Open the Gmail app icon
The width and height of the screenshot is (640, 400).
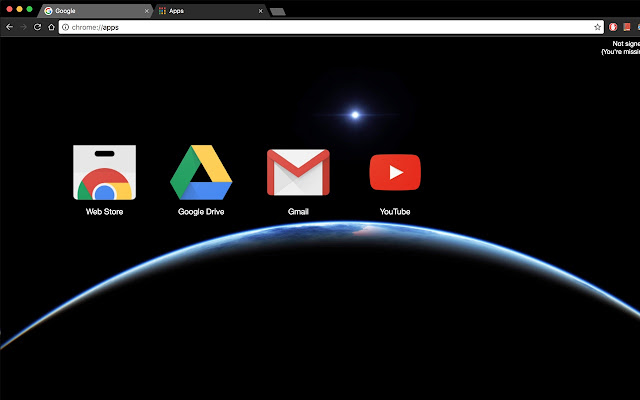tap(298, 172)
